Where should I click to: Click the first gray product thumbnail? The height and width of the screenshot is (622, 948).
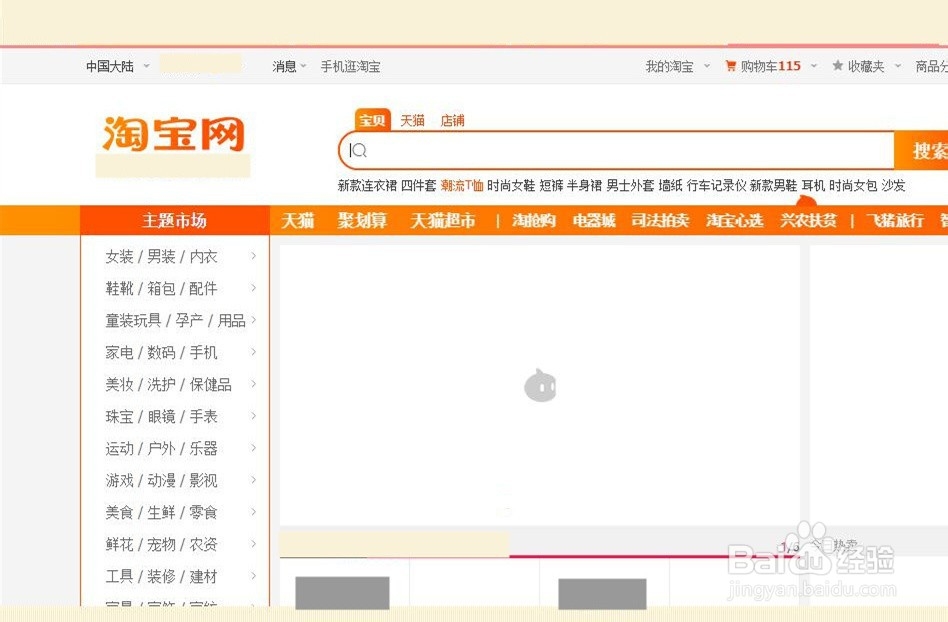point(342,592)
